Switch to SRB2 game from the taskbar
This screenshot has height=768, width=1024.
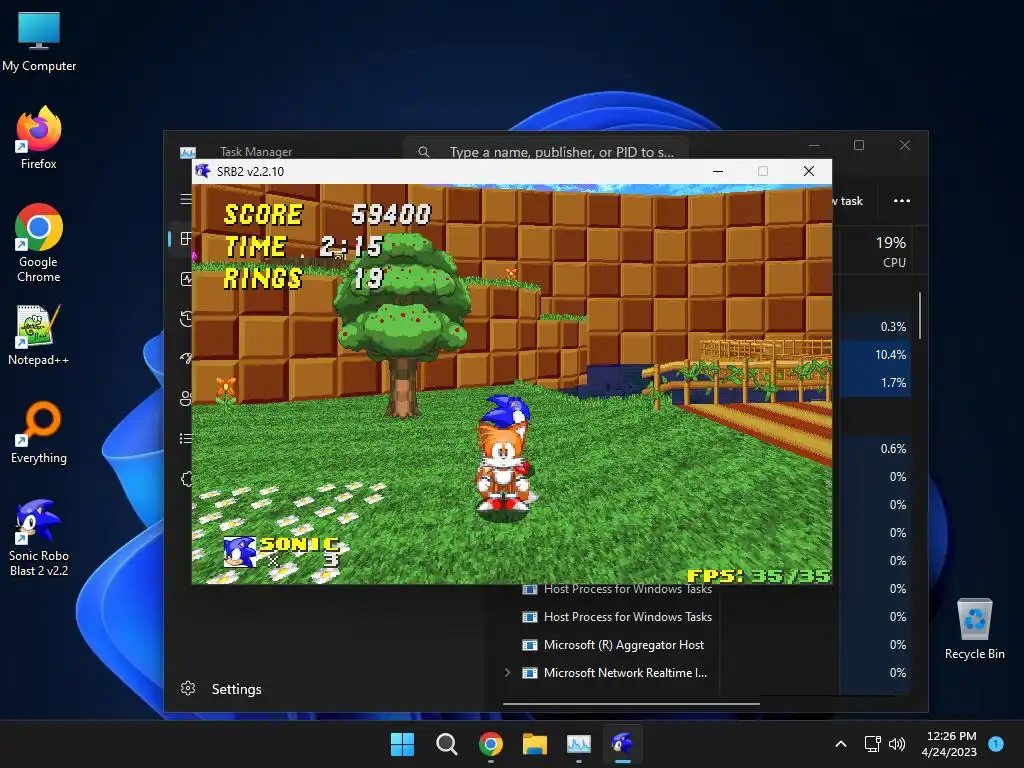click(622, 744)
